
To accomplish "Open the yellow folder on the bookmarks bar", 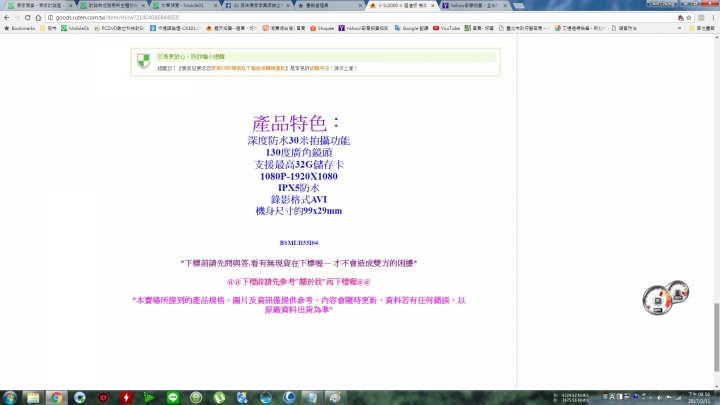I will [48, 28].
